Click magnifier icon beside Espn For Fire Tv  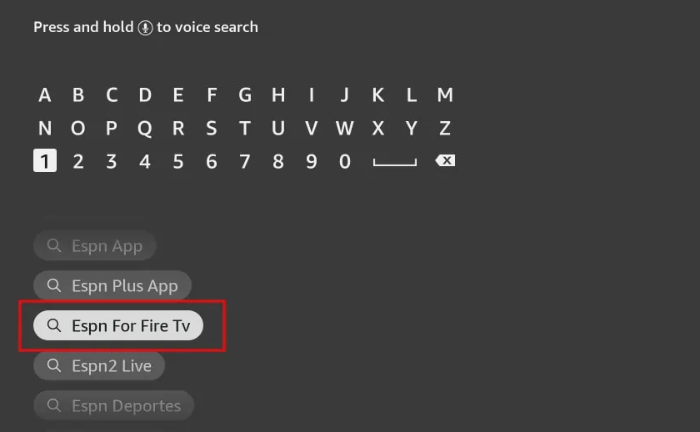[x=54, y=325]
